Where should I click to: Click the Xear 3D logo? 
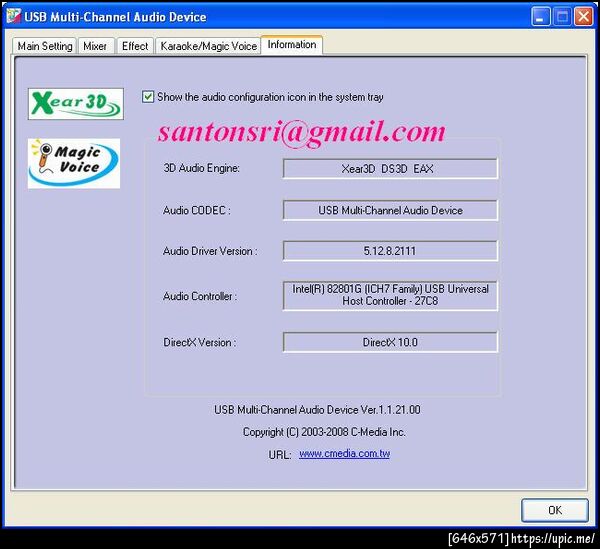[x=76, y=104]
